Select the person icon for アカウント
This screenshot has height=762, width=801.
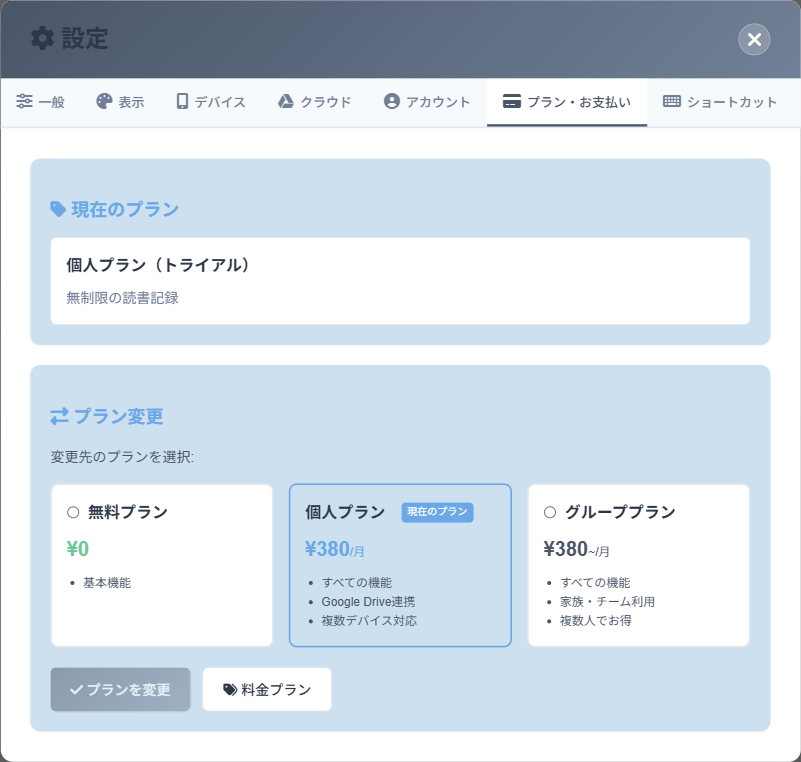(391, 100)
